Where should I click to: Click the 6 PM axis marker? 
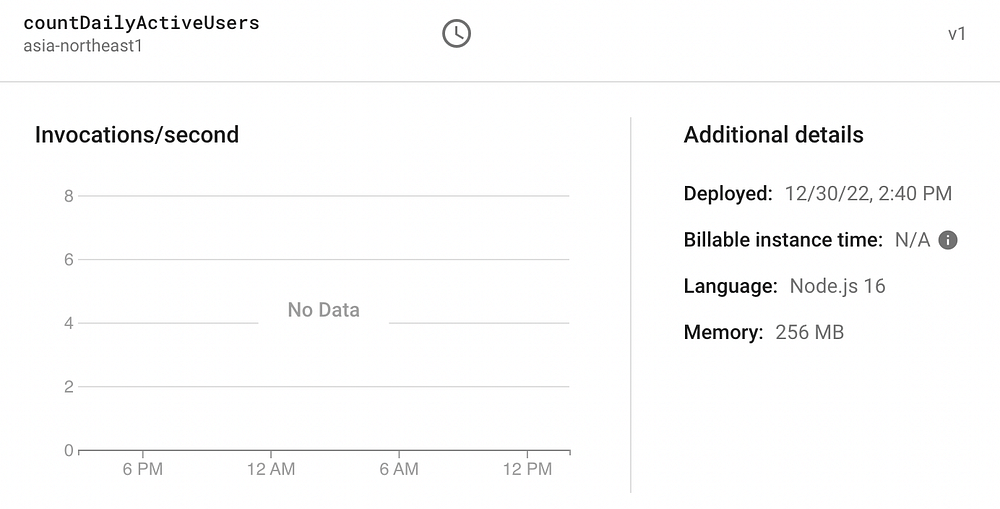(143, 469)
